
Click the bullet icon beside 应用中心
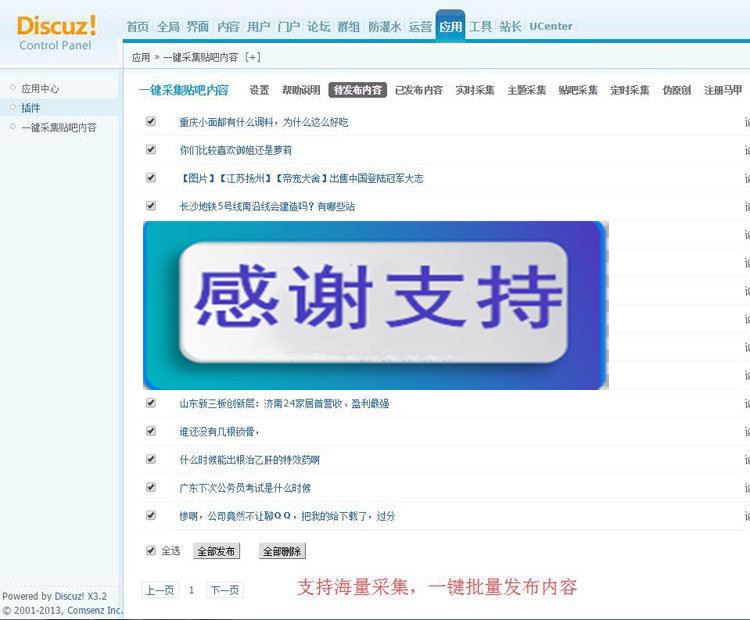[x=13, y=89]
